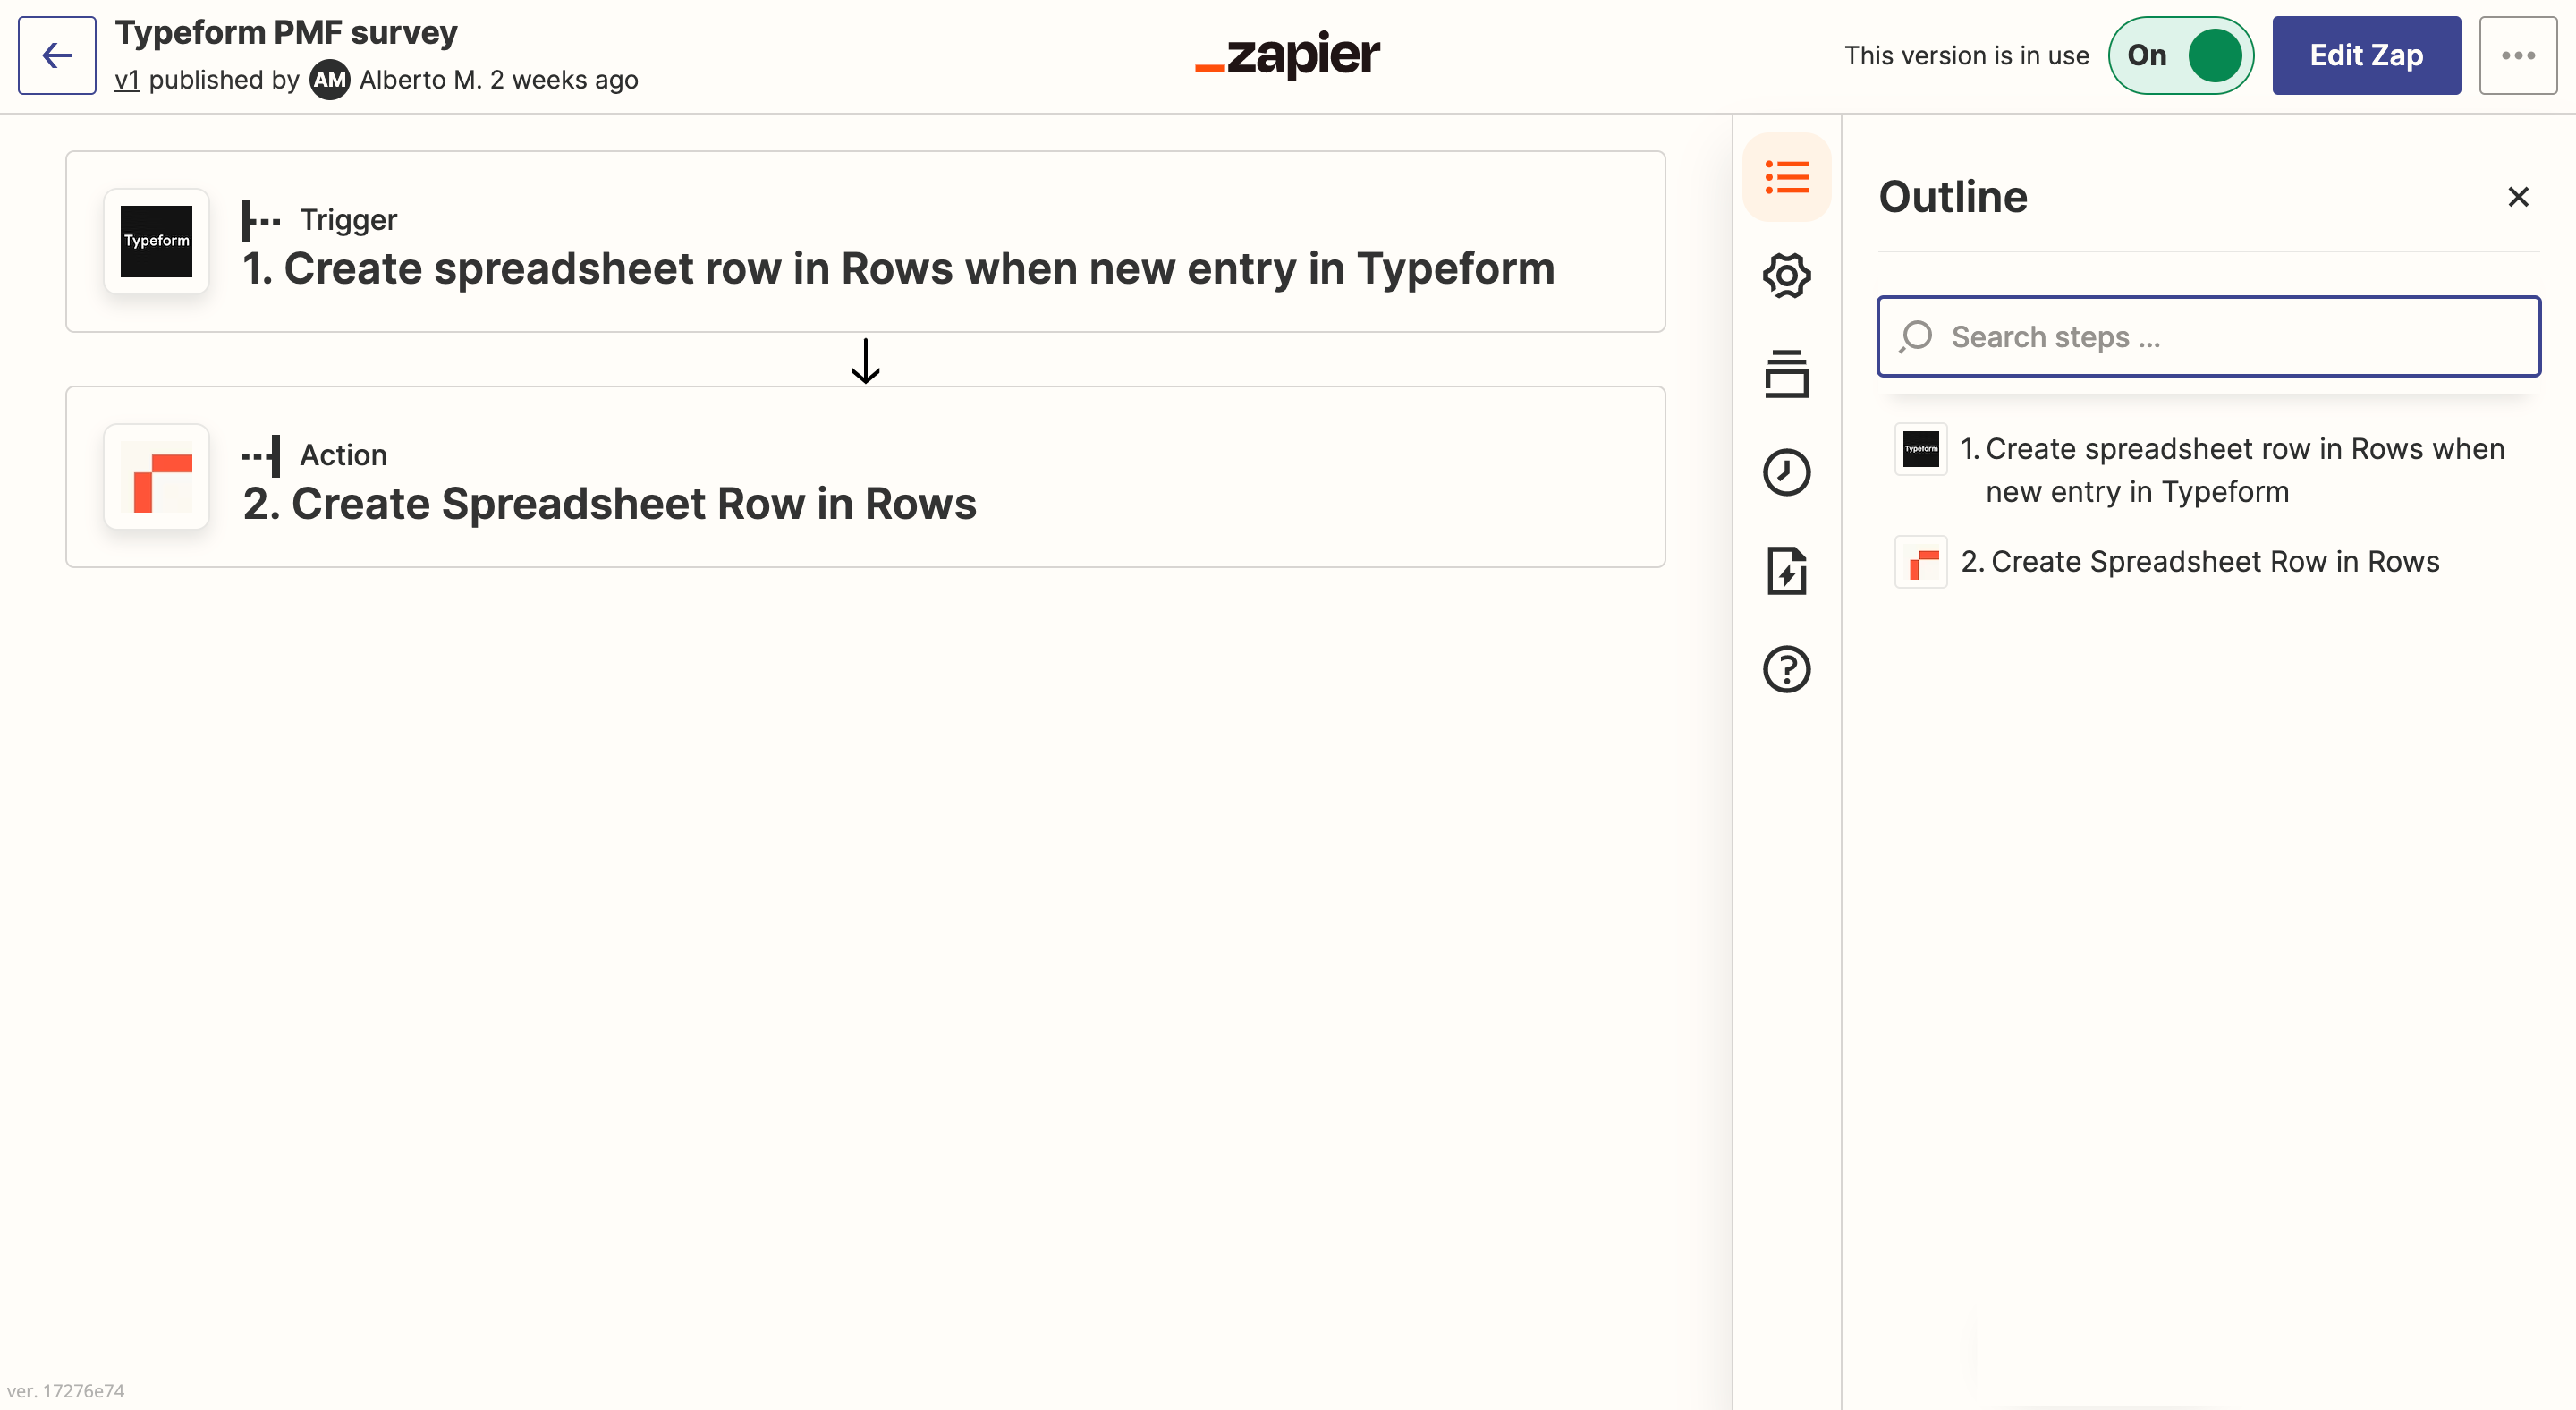Open Zap settings gear icon

[x=1786, y=276]
